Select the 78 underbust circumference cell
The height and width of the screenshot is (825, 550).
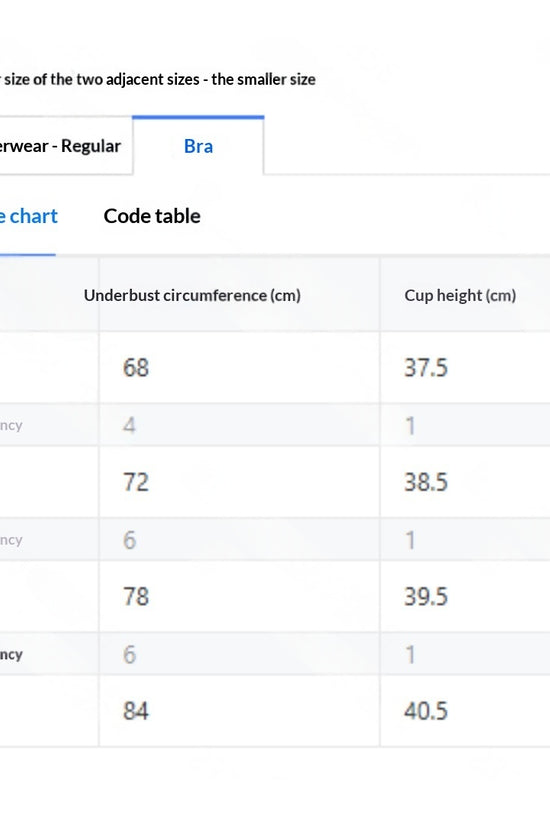click(x=239, y=596)
